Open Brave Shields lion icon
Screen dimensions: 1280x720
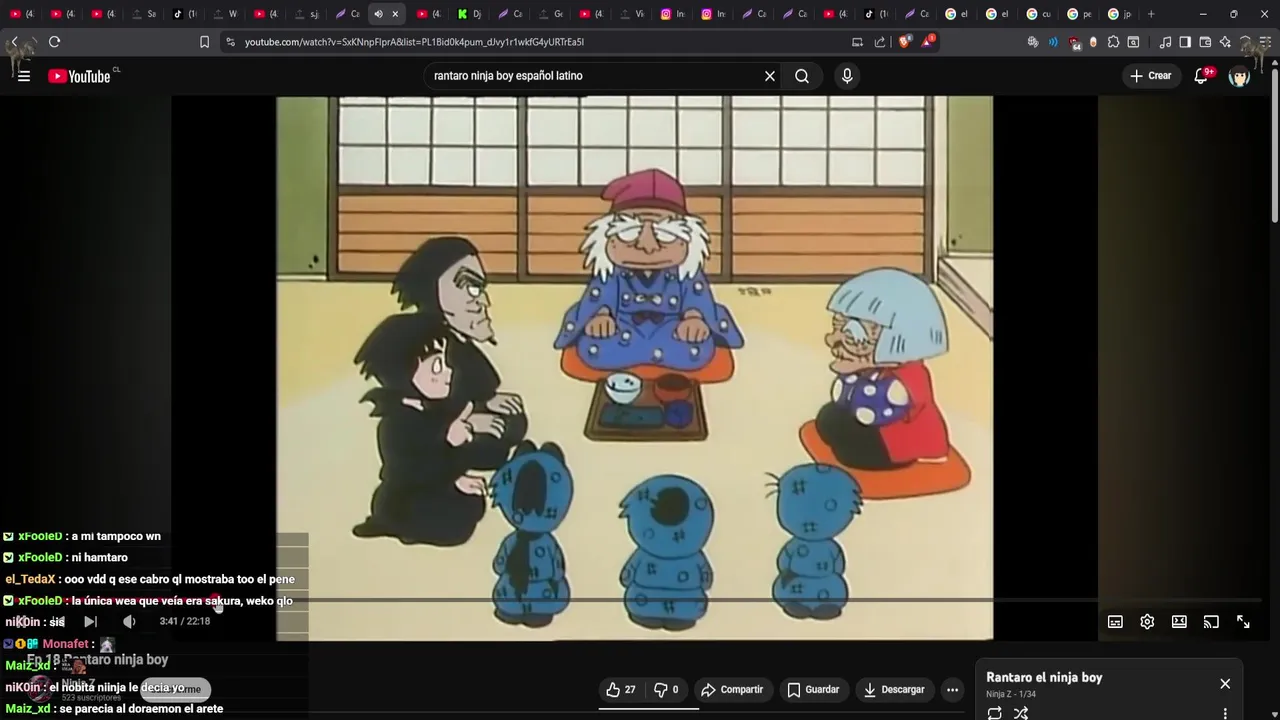[x=906, y=42]
